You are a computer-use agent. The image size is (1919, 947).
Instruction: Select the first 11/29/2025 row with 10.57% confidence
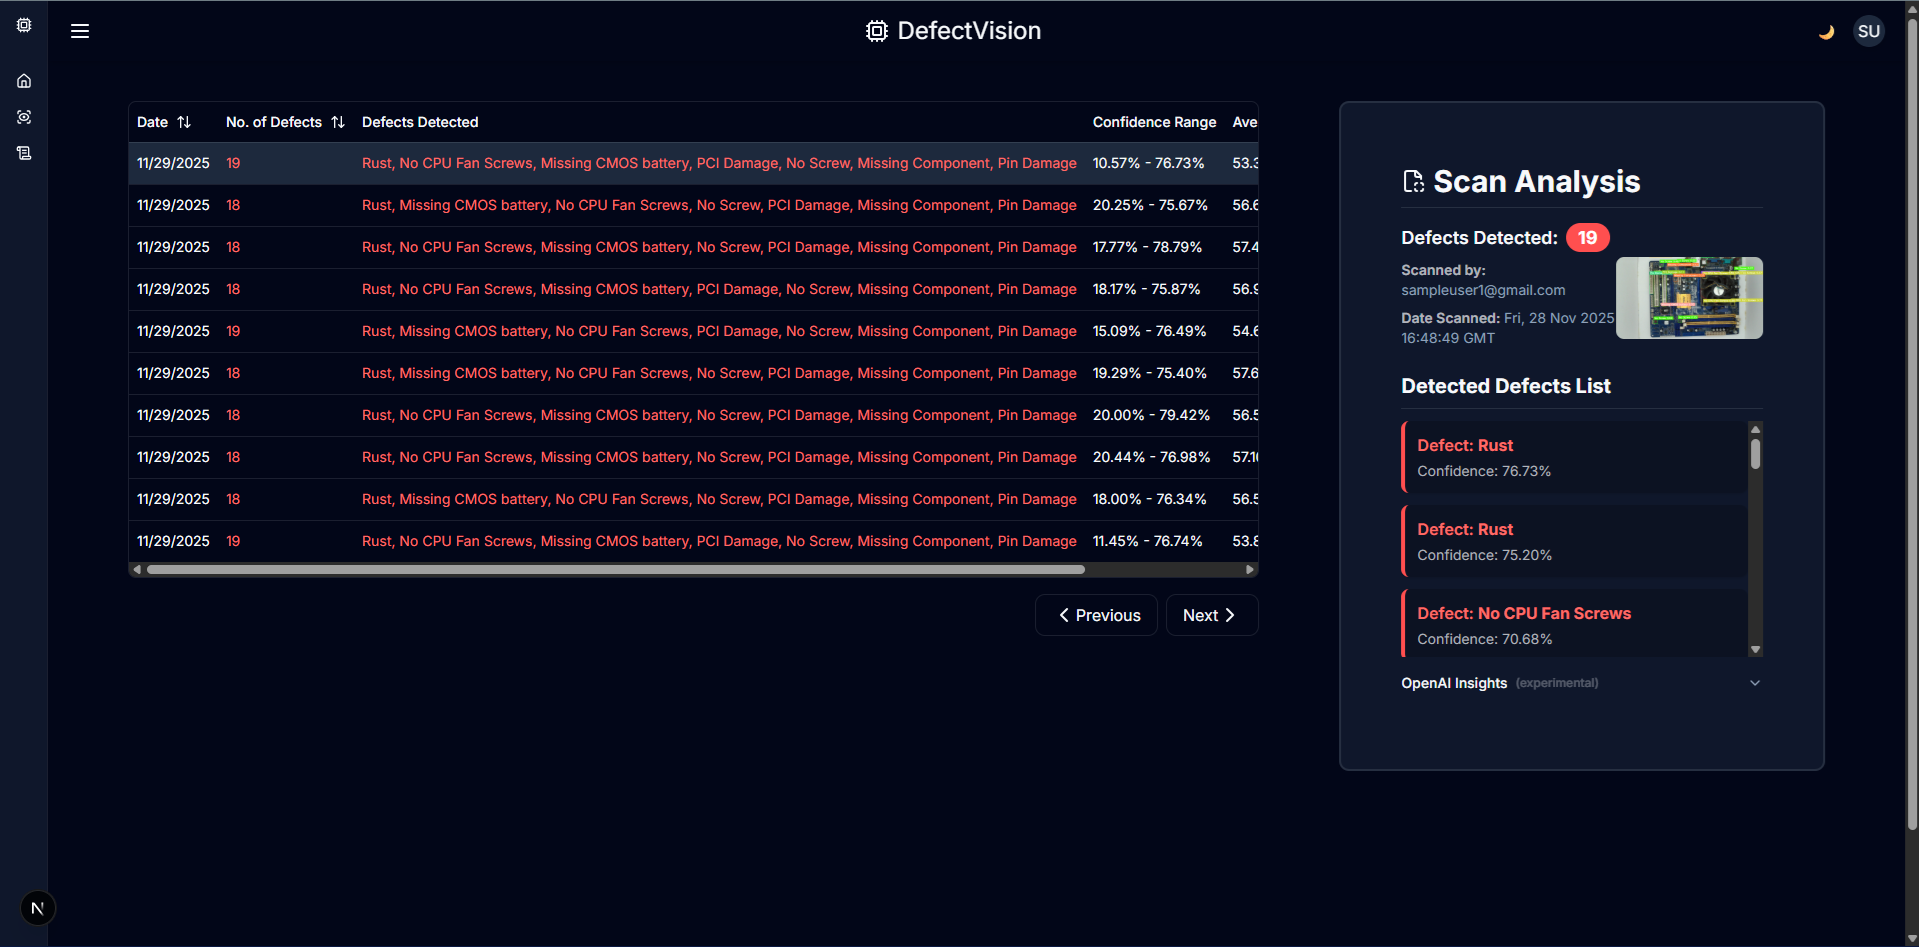[693, 163]
